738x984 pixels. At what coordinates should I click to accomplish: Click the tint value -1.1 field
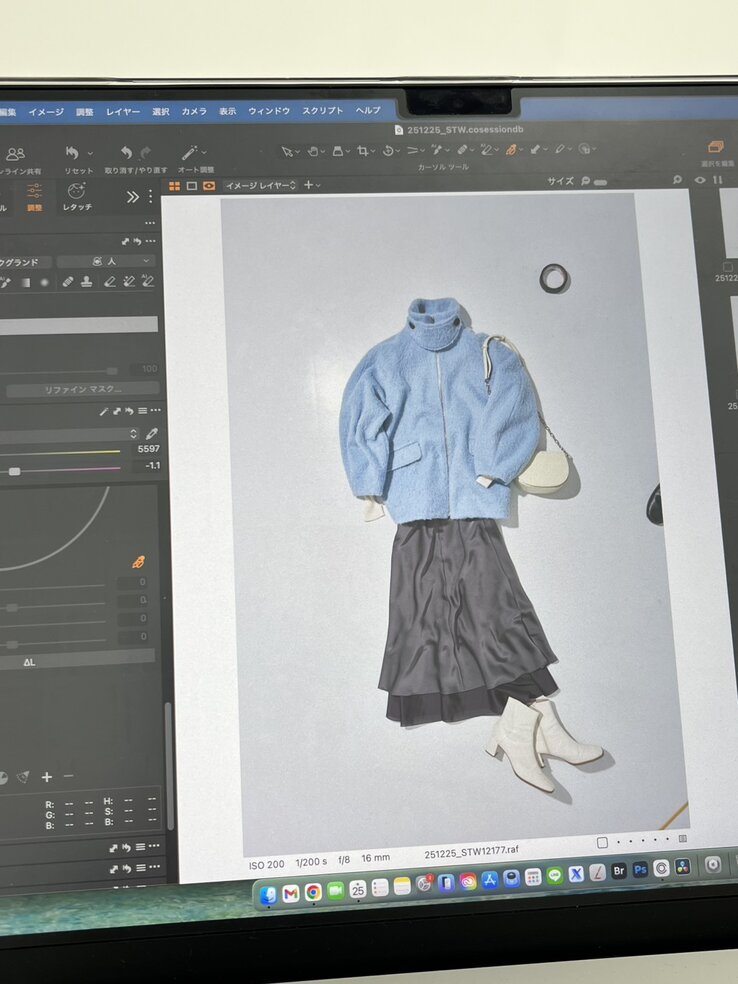tap(152, 466)
